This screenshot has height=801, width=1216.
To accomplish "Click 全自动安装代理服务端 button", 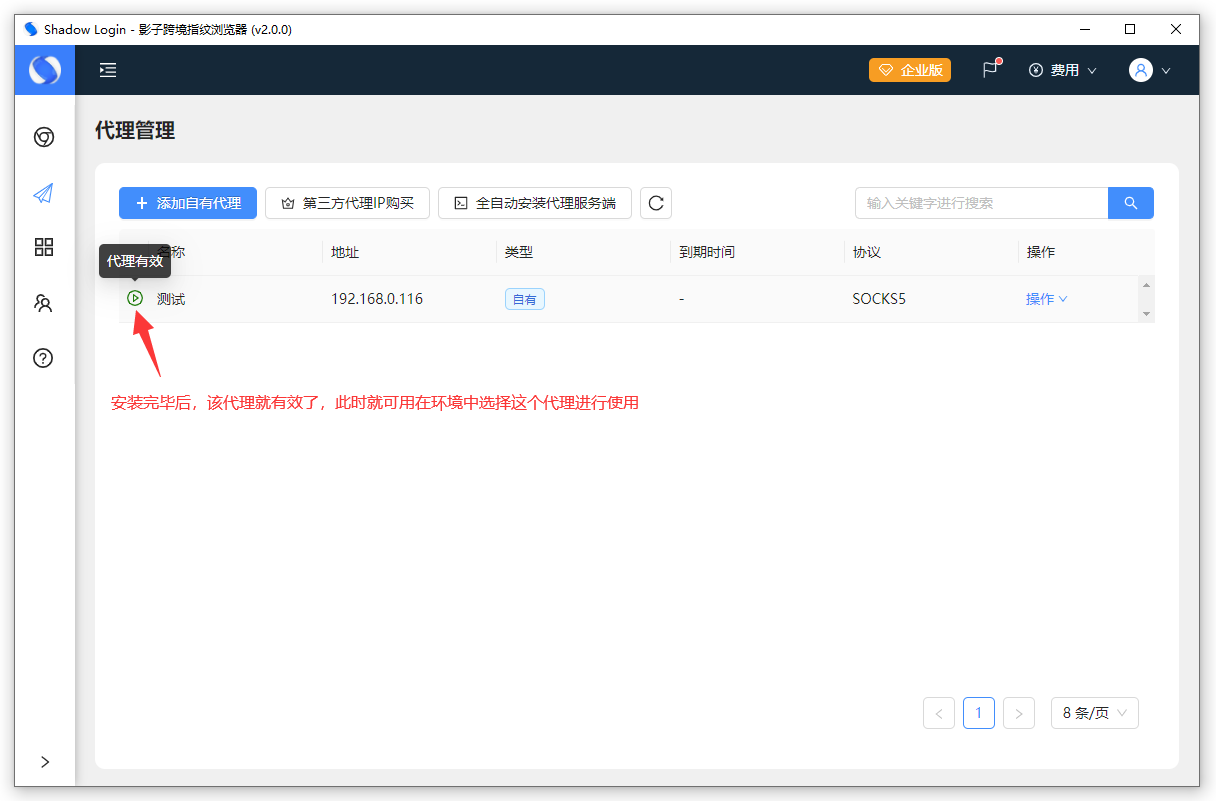I will click(x=535, y=203).
